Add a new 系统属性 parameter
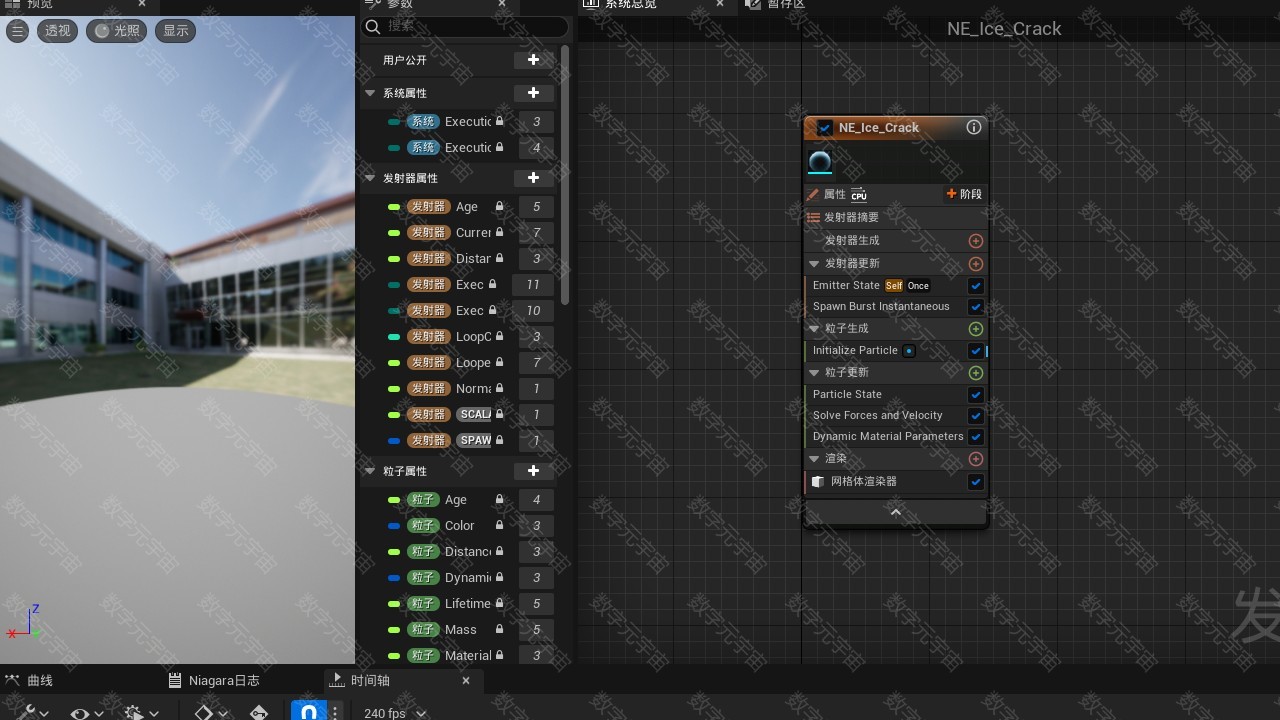This screenshot has width=1280, height=720. click(x=533, y=93)
